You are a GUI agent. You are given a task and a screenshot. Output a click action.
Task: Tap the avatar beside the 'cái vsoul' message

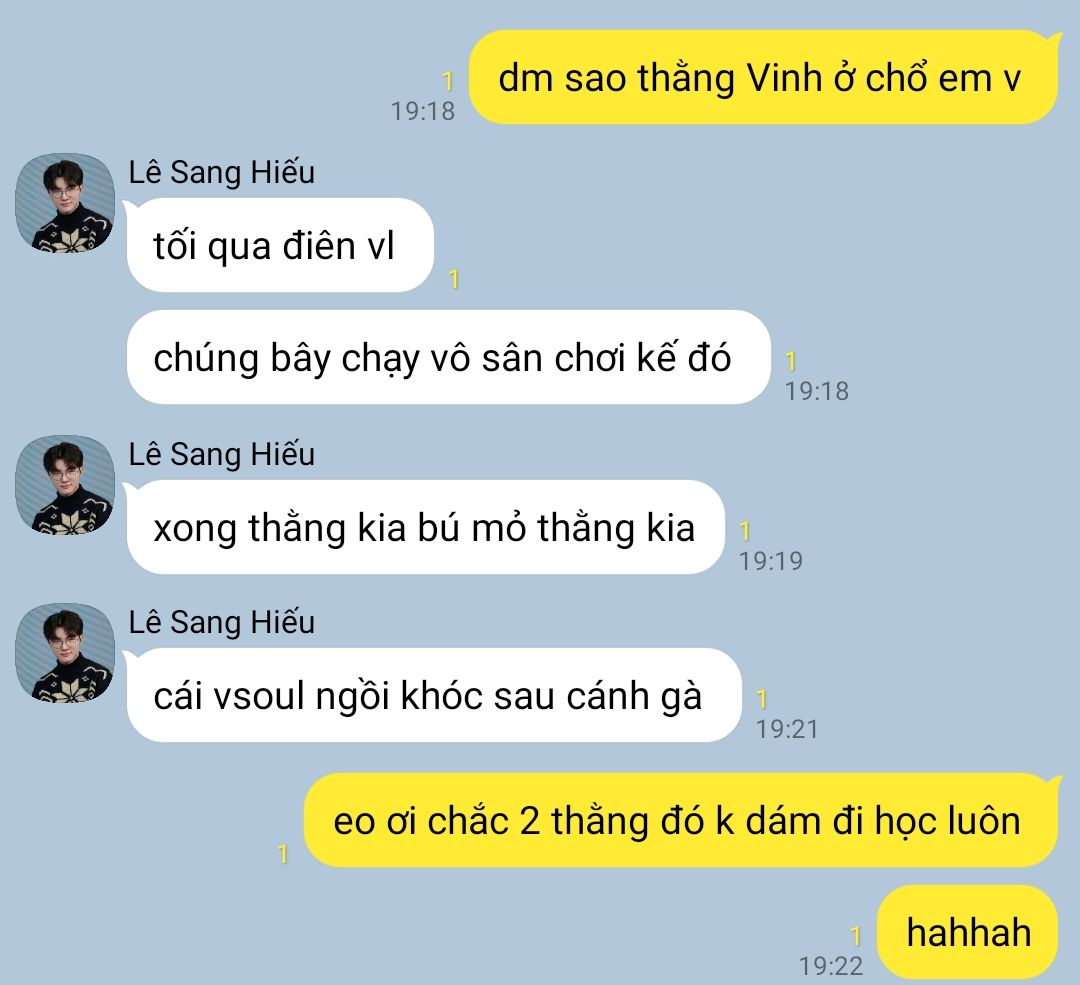pyautogui.click(x=65, y=653)
